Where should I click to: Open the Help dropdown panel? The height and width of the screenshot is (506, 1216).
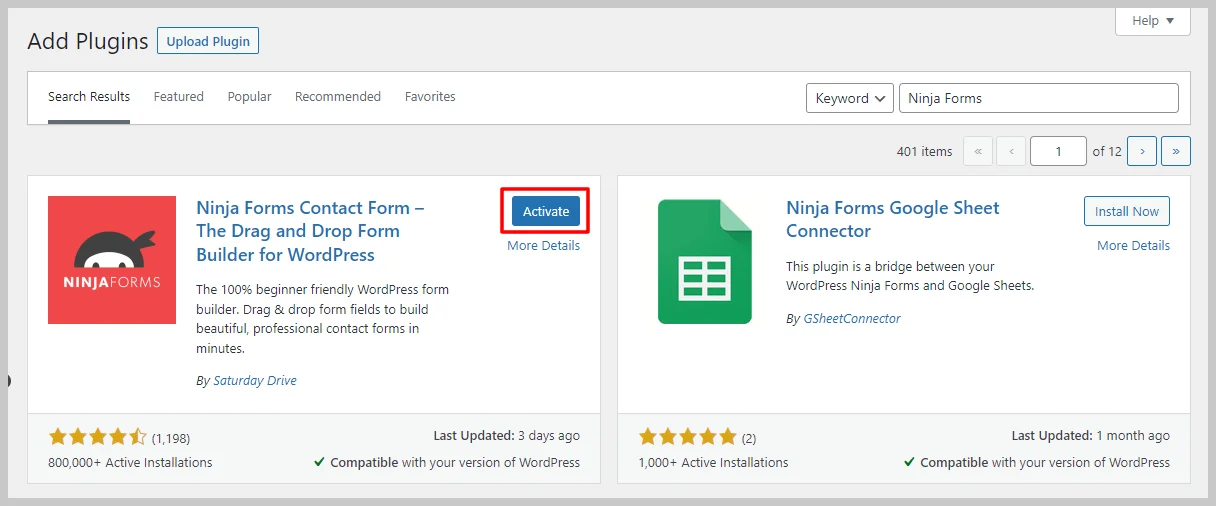click(1152, 21)
